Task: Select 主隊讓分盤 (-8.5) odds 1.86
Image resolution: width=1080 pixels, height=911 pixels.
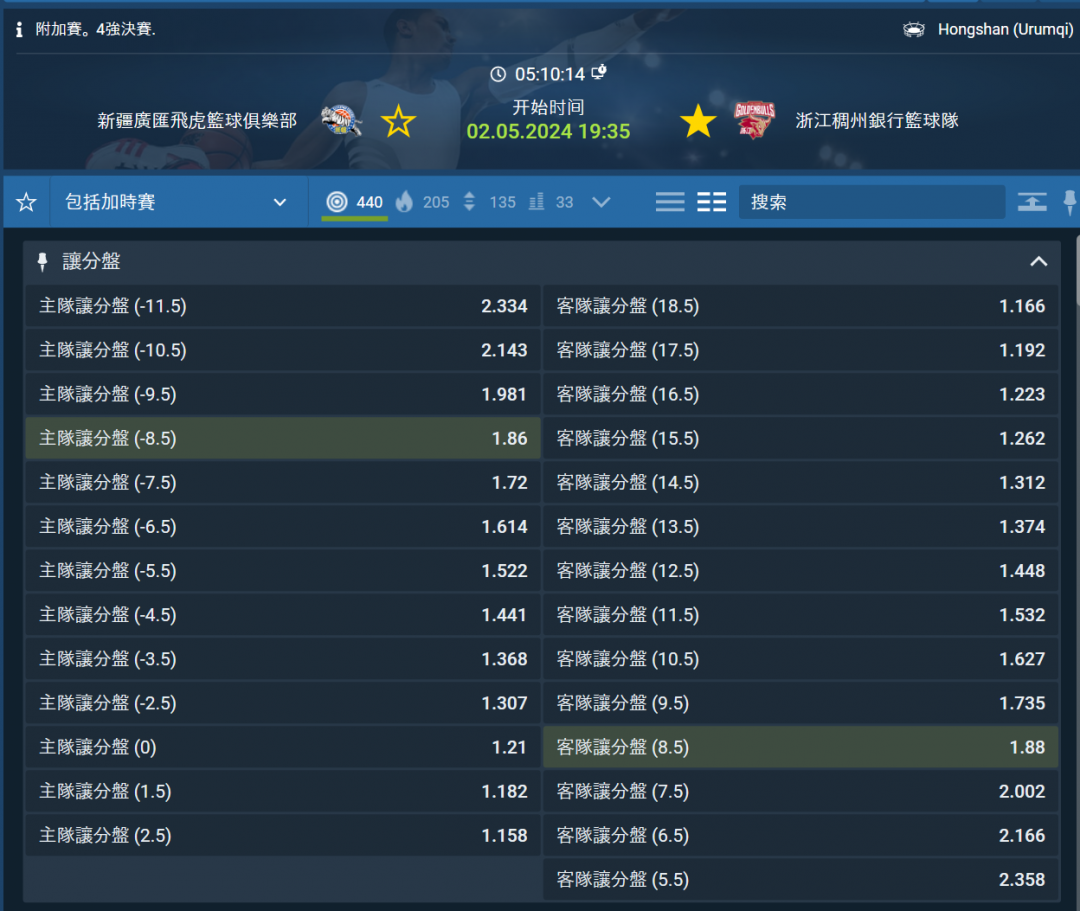Action: (x=283, y=438)
